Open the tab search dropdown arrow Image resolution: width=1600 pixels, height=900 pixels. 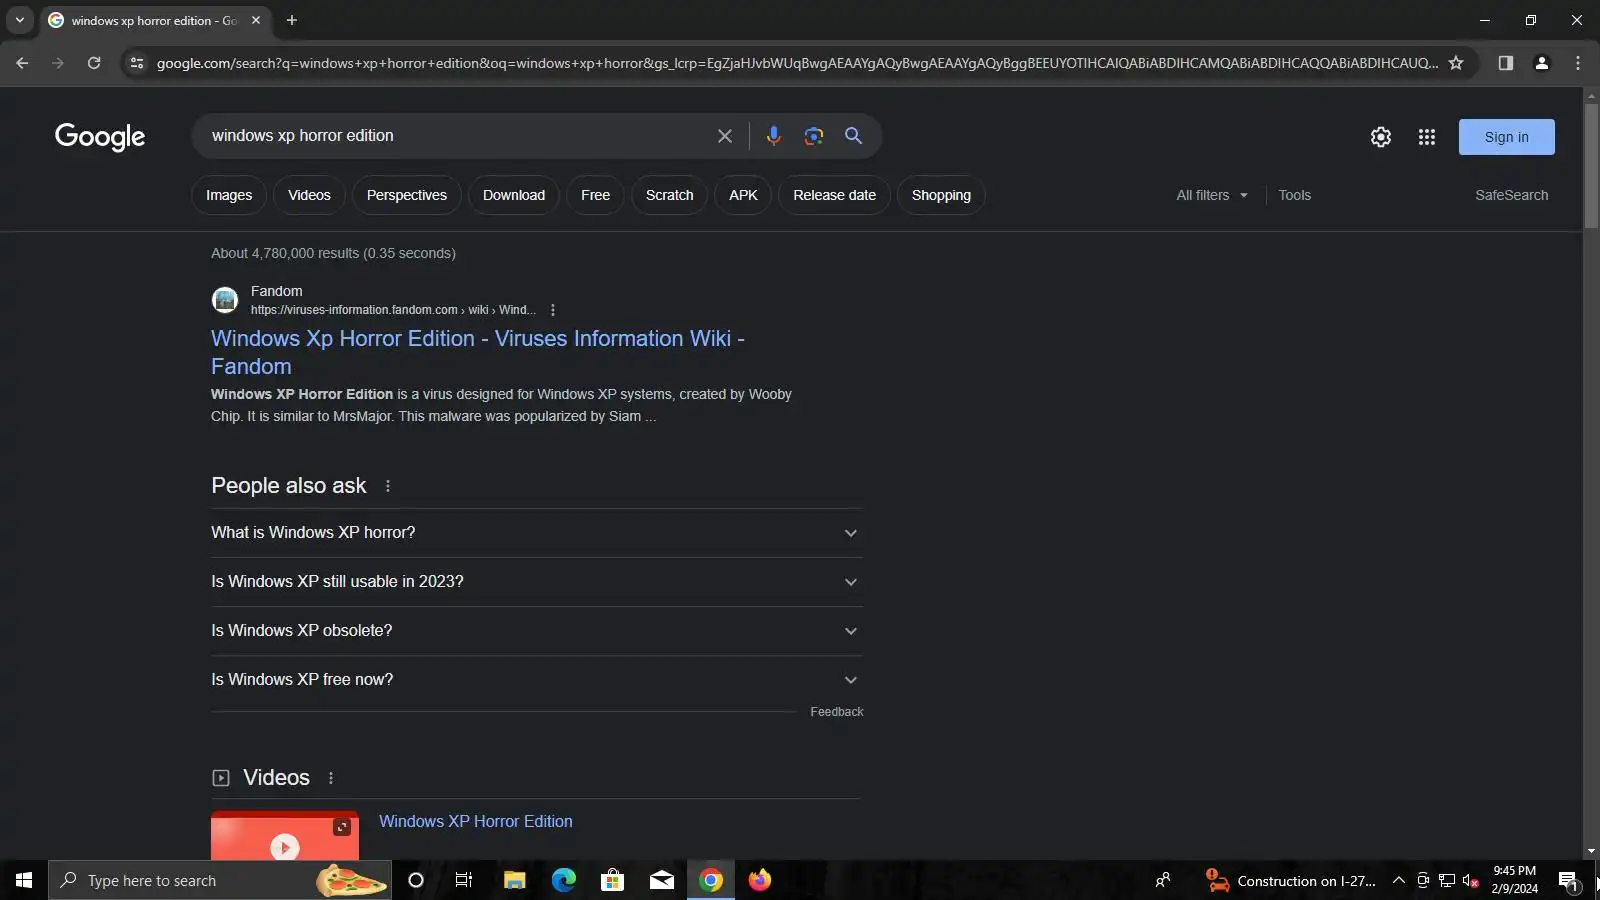pyautogui.click(x=20, y=20)
